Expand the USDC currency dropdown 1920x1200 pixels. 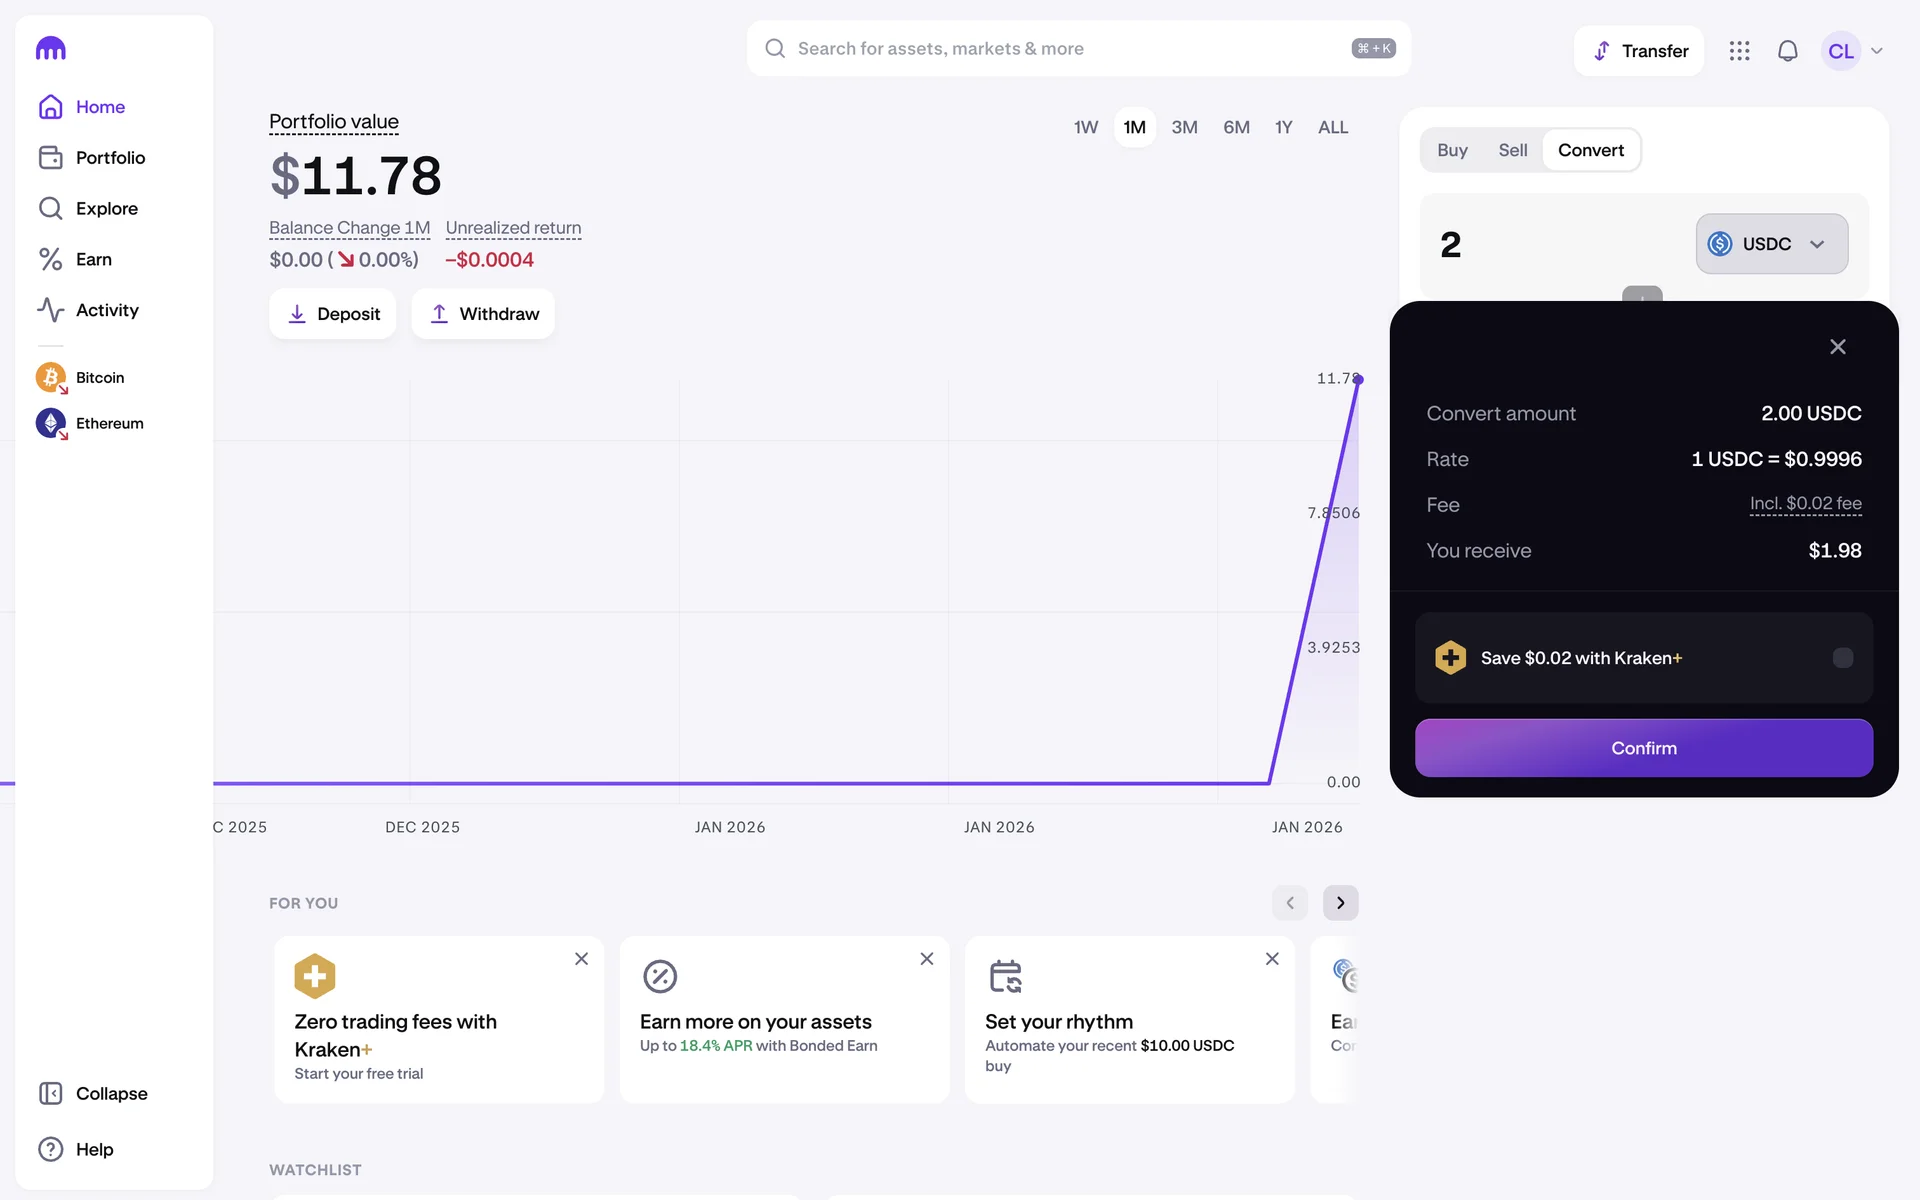pos(1771,244)
